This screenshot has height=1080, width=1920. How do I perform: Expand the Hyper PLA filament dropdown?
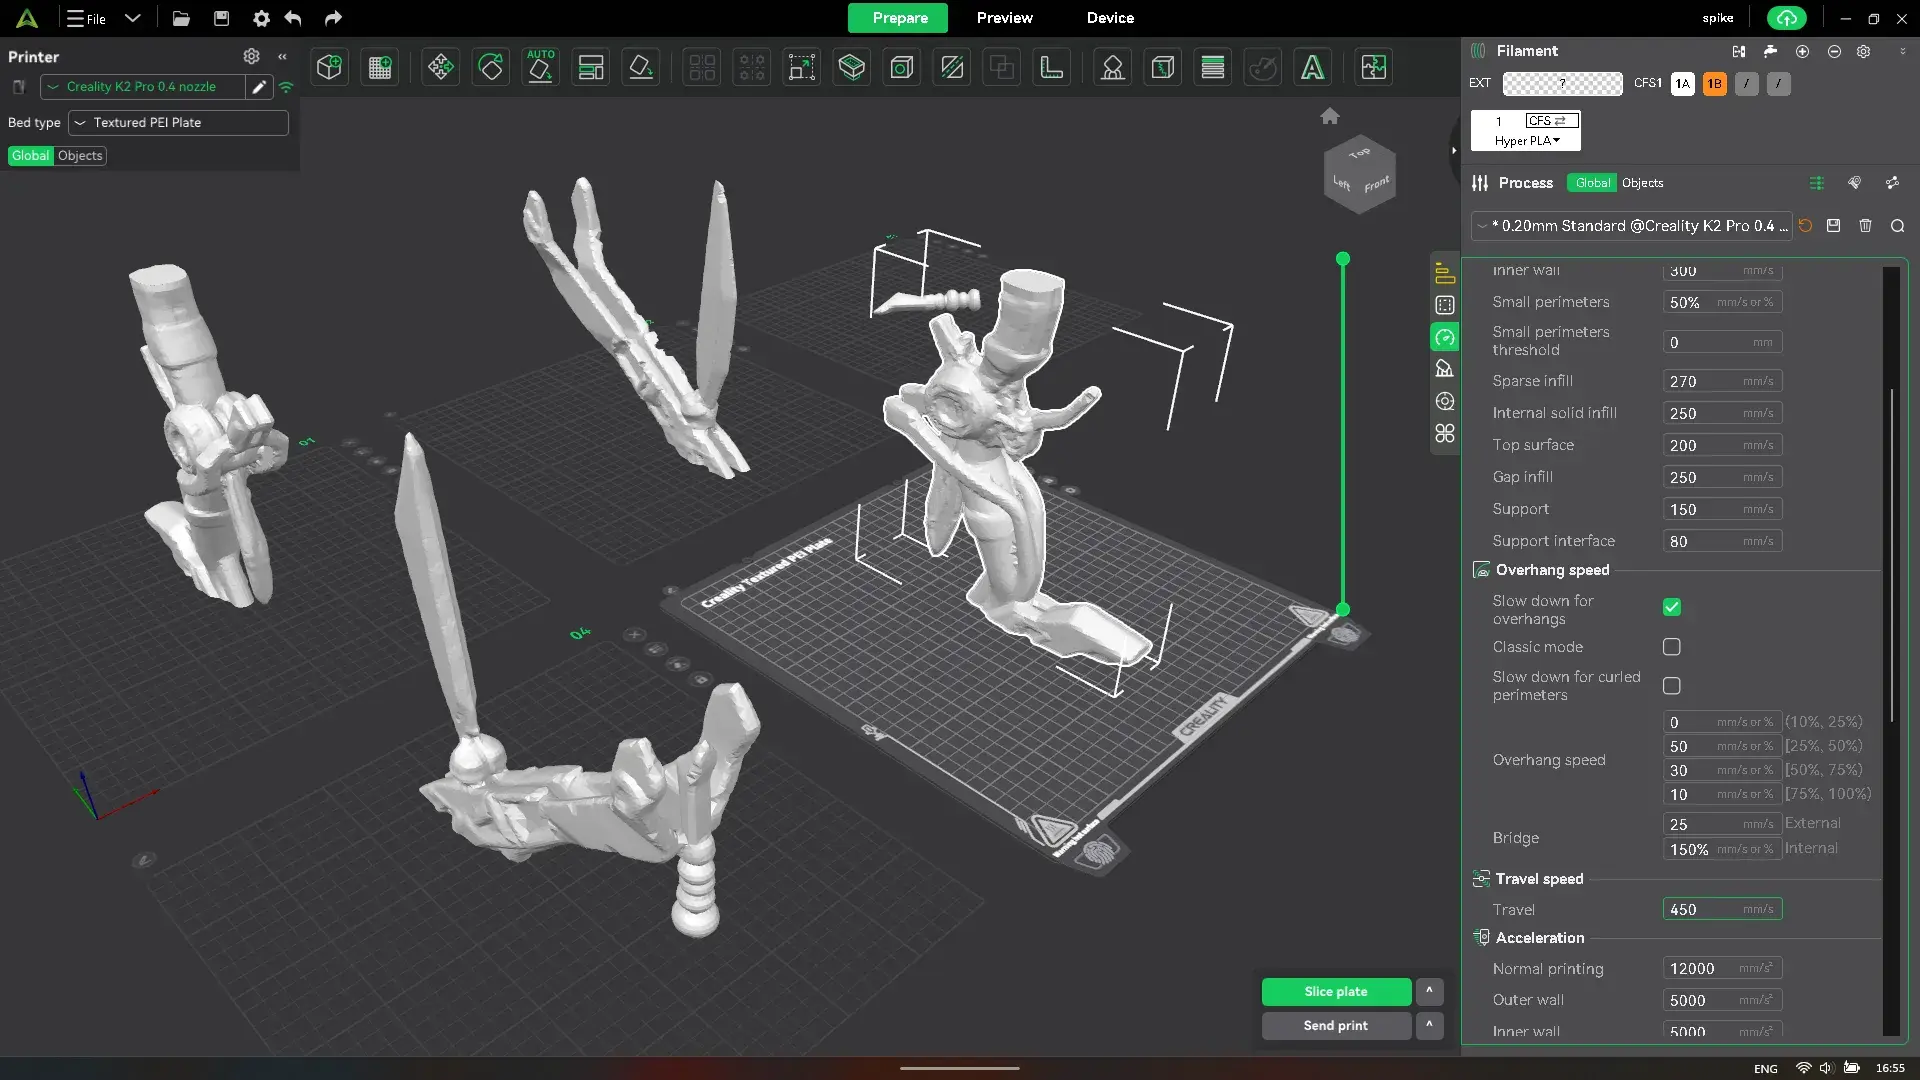[1526, 141]
